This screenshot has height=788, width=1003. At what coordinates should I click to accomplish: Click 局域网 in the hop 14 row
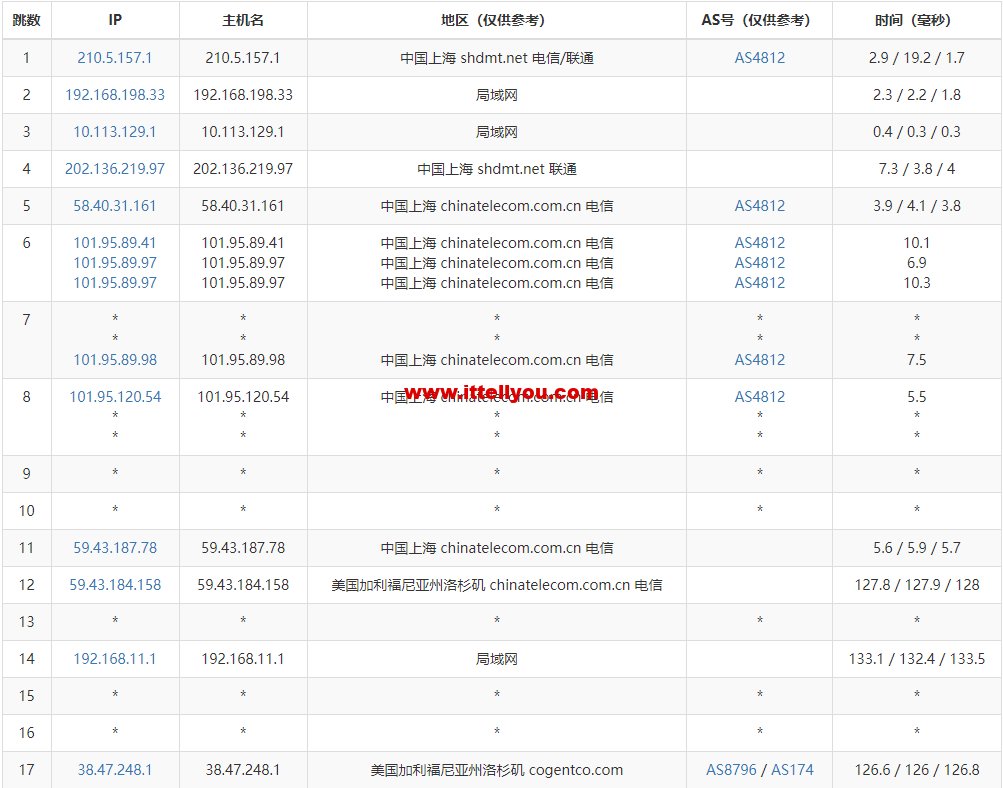[496, 659]
